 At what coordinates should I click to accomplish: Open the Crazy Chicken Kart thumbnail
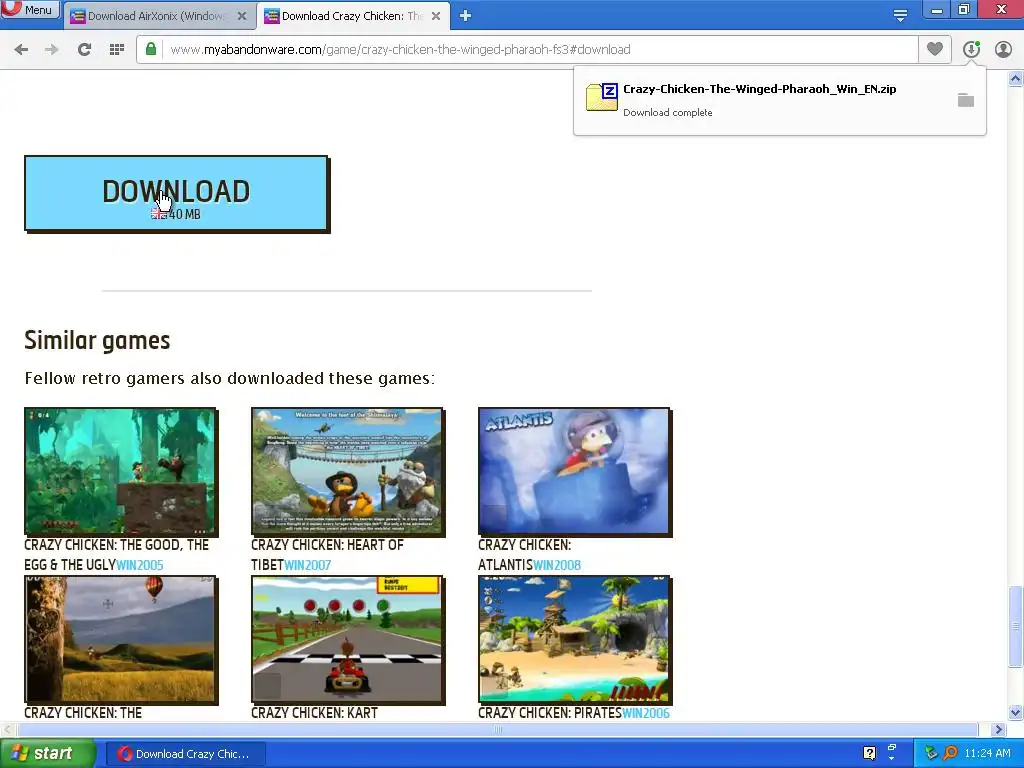click(347, 639)
